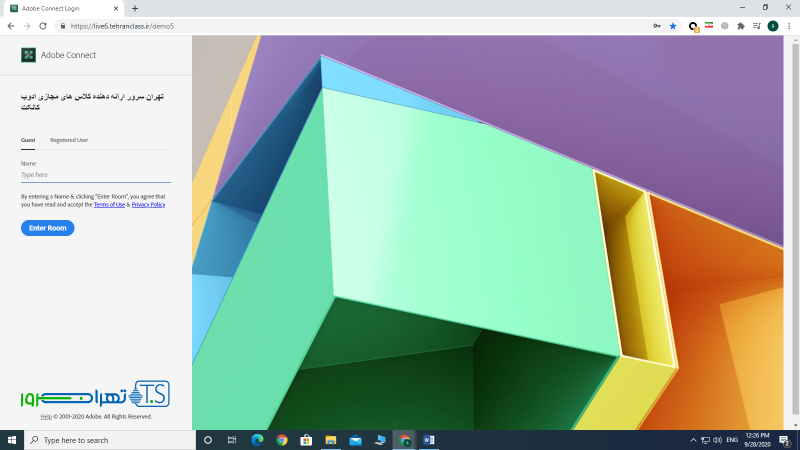This screenshot has width=800, height=450.
Task: Show hidden system tray icons
Action: click(693, 440)
